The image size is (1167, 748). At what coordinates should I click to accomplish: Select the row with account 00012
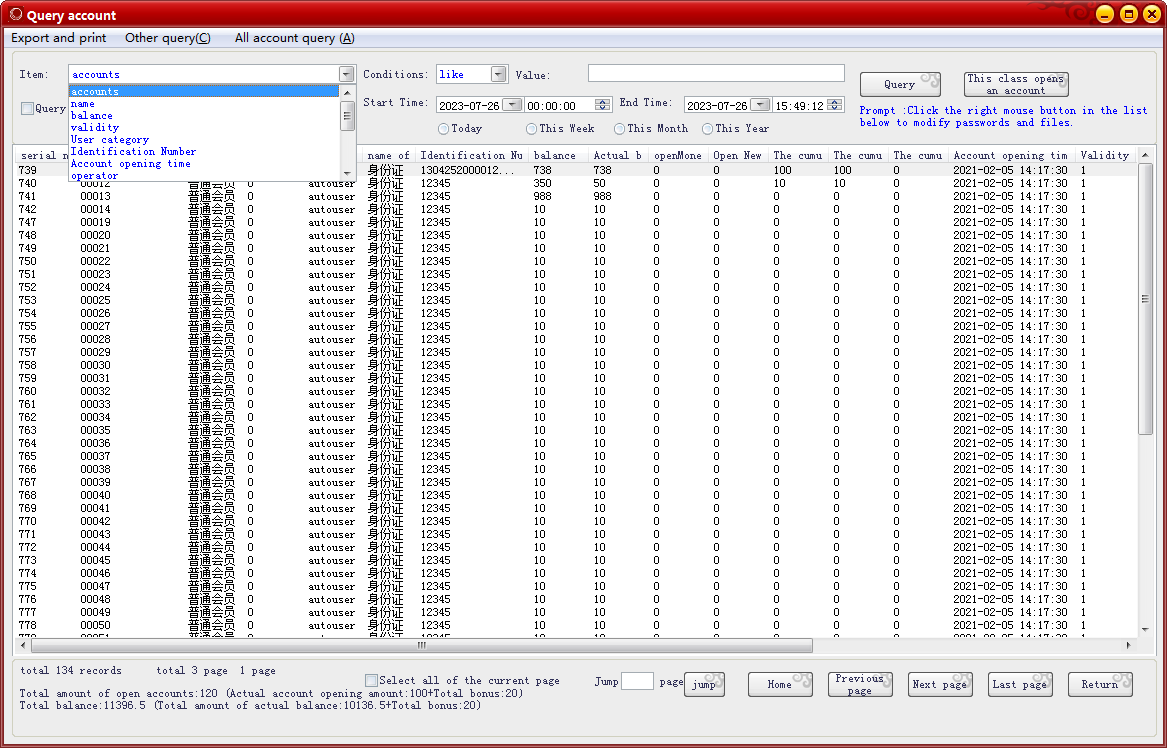(x=575, y=183)
